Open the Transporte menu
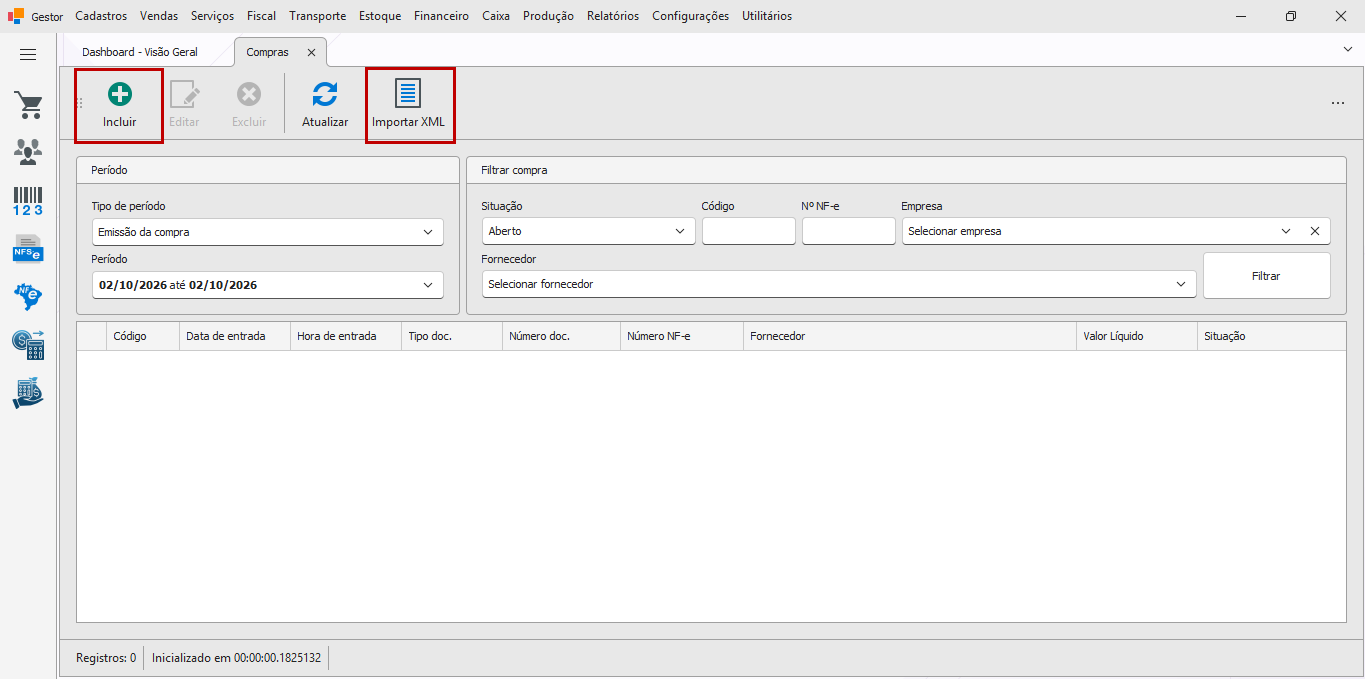This screenshot has width=1365, height=679. pyautogui.click(x=318, y=16)
